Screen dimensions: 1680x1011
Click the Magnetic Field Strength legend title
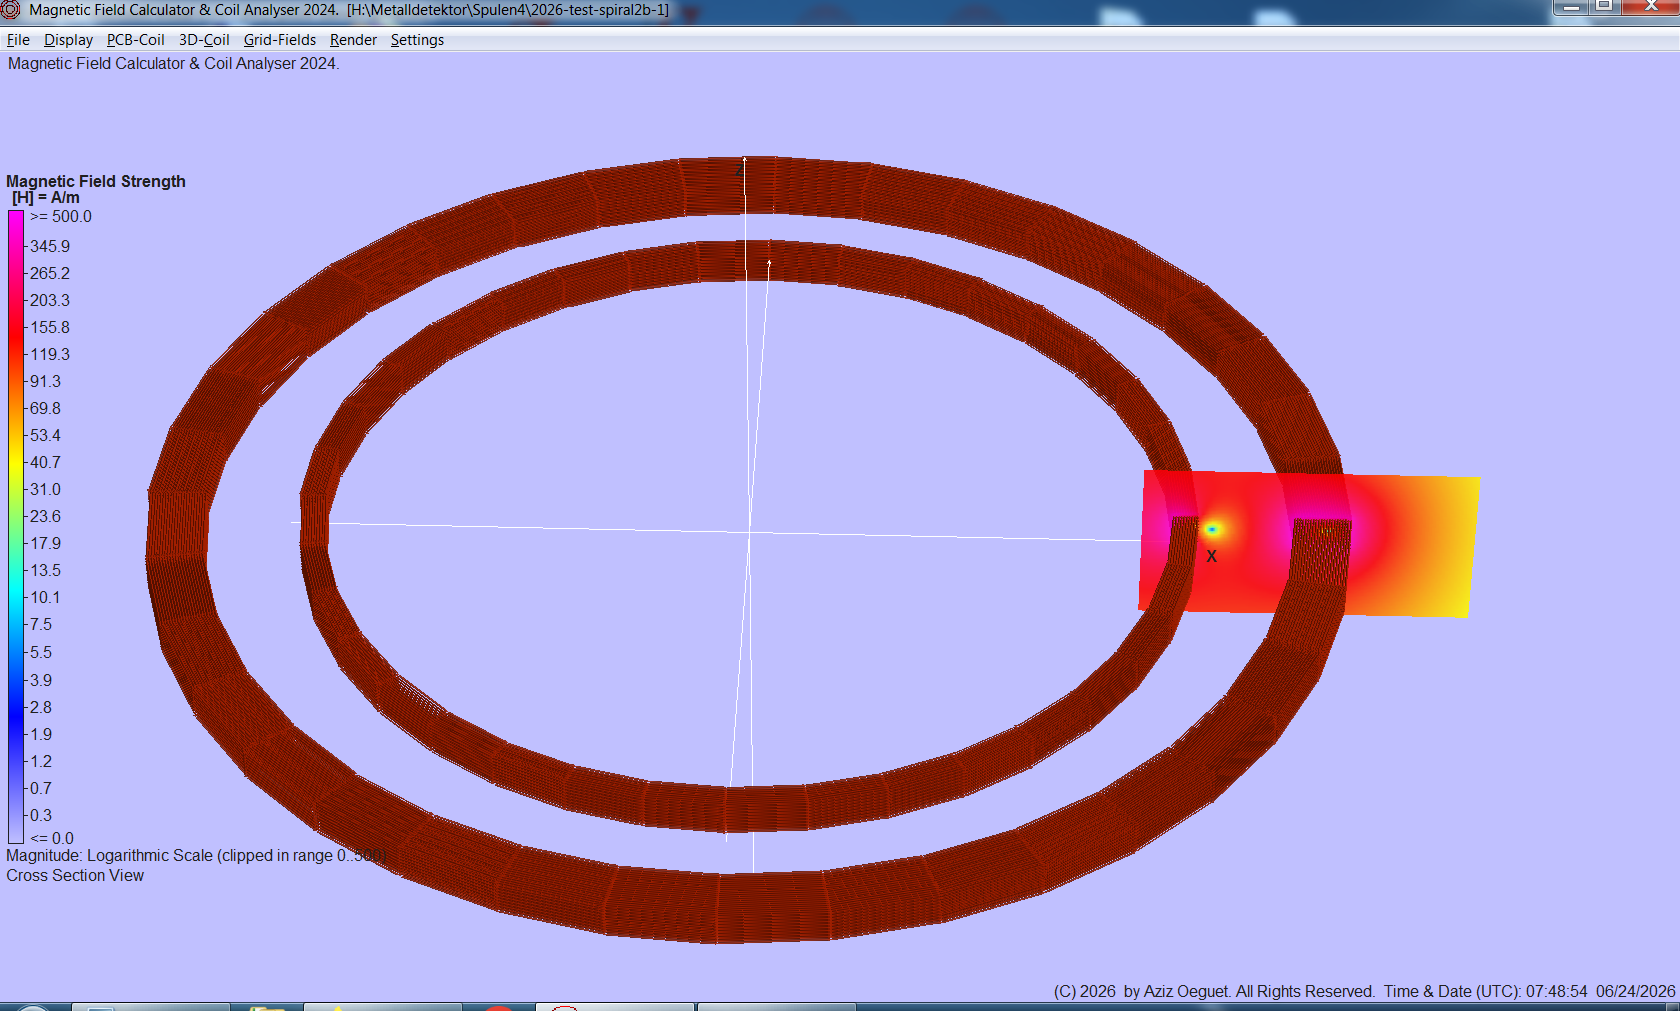pyautogui.click(x=96, y=181)
